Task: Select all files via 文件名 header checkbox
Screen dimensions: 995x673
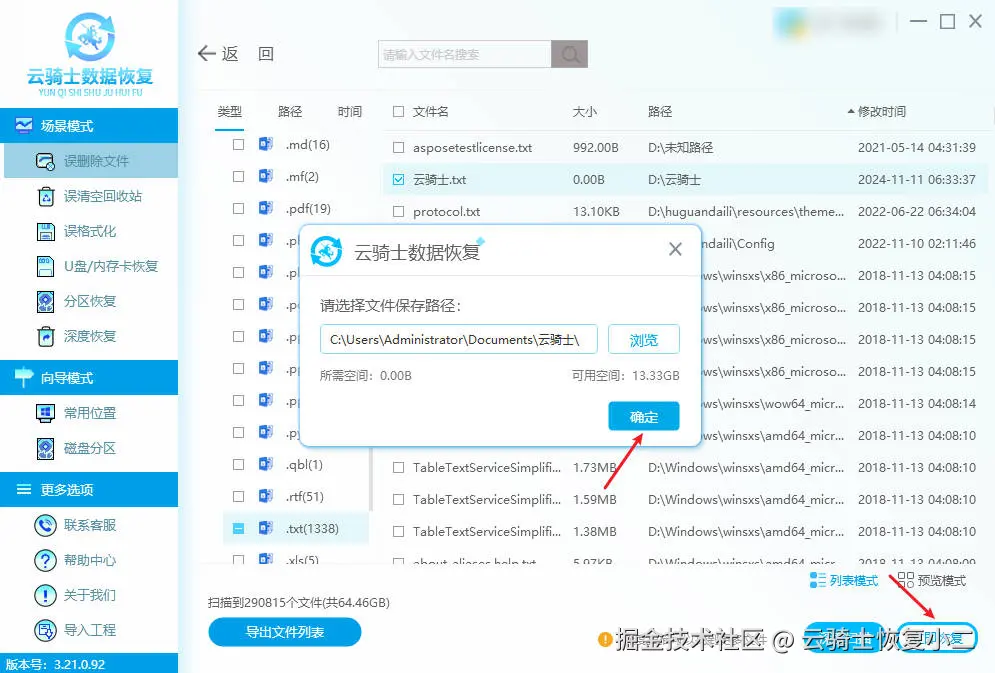Action: tap(399, 112)
